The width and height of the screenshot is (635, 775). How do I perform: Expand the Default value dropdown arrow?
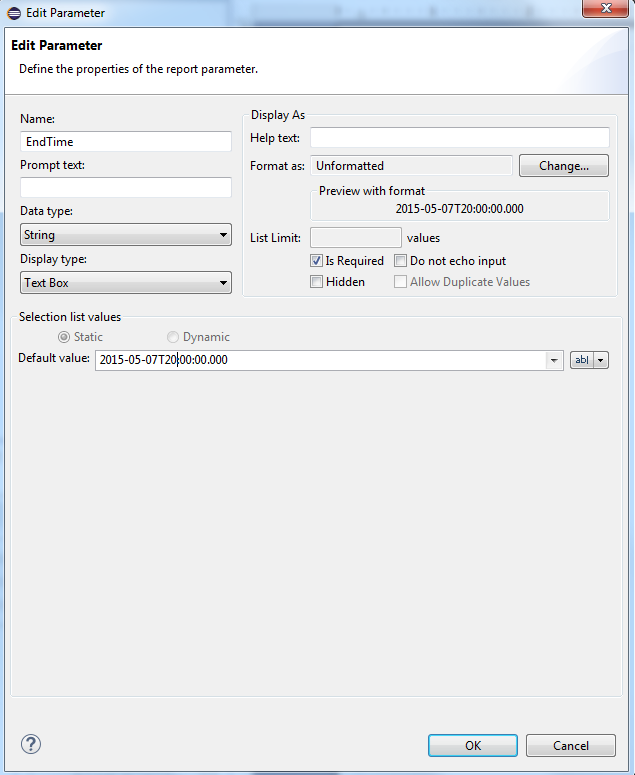553,360
